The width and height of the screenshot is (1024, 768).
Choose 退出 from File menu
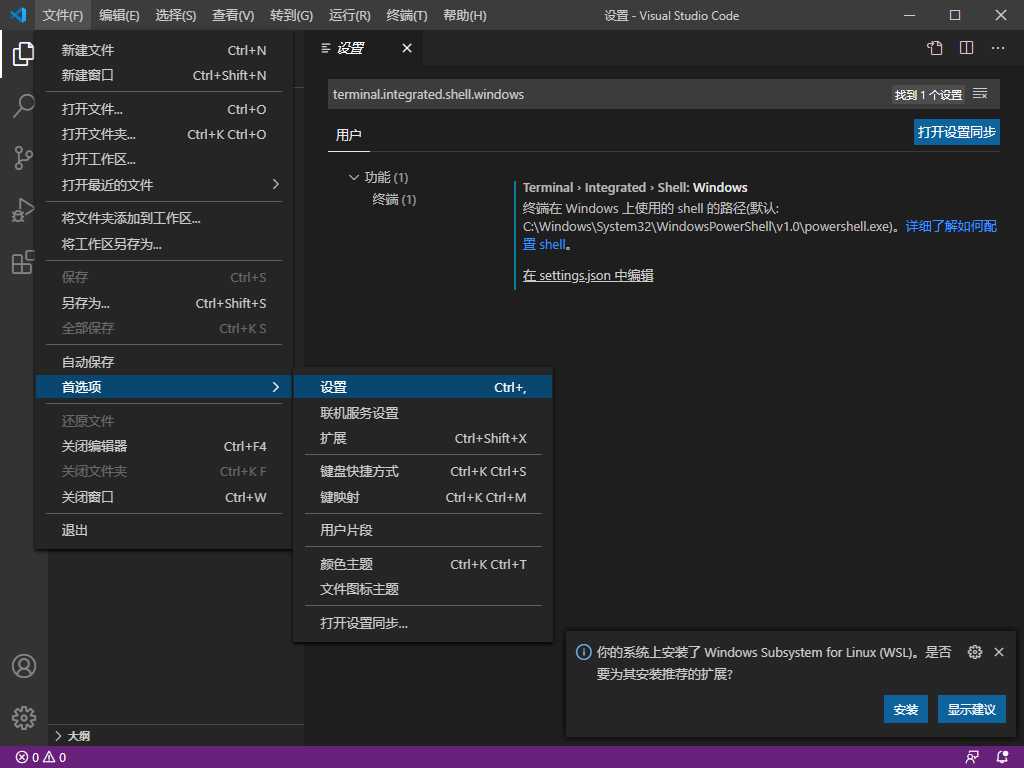pos(164,530)
